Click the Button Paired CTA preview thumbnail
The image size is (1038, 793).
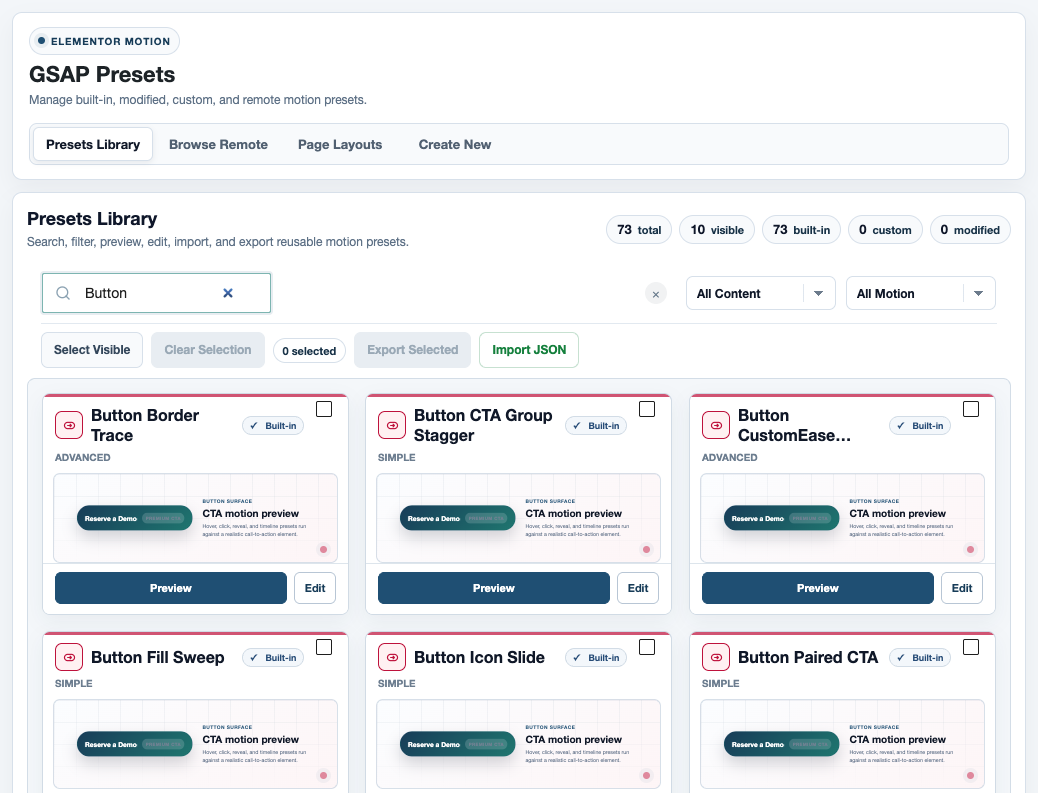click(843, 744)
